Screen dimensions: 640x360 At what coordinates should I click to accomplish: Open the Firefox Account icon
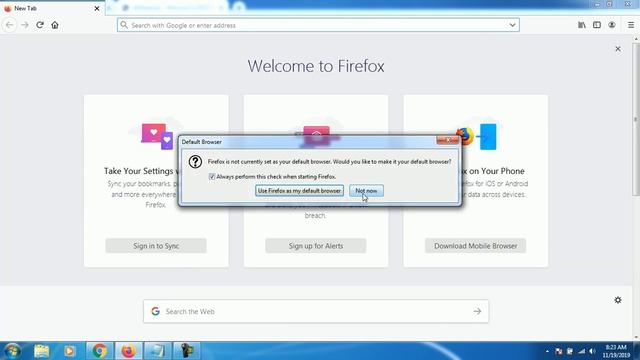coord(611,25)
